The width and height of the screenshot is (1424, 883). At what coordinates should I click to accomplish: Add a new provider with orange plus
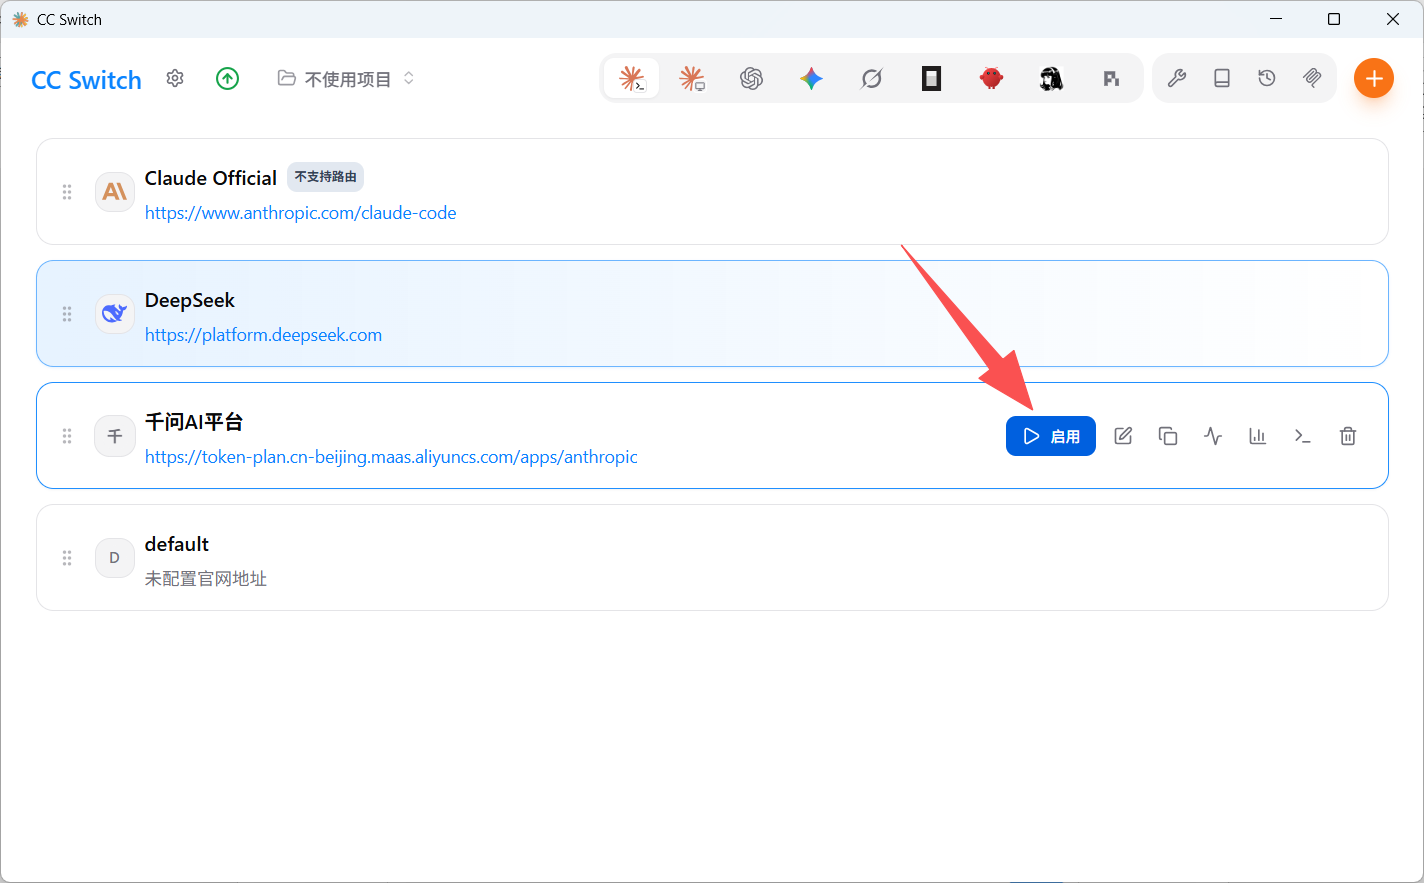coord(1374,78)
